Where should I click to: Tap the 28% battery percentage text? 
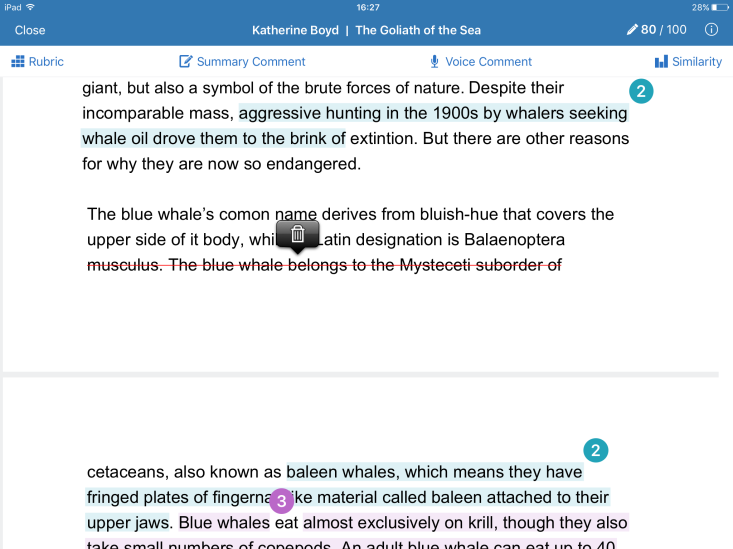point(700,7)
